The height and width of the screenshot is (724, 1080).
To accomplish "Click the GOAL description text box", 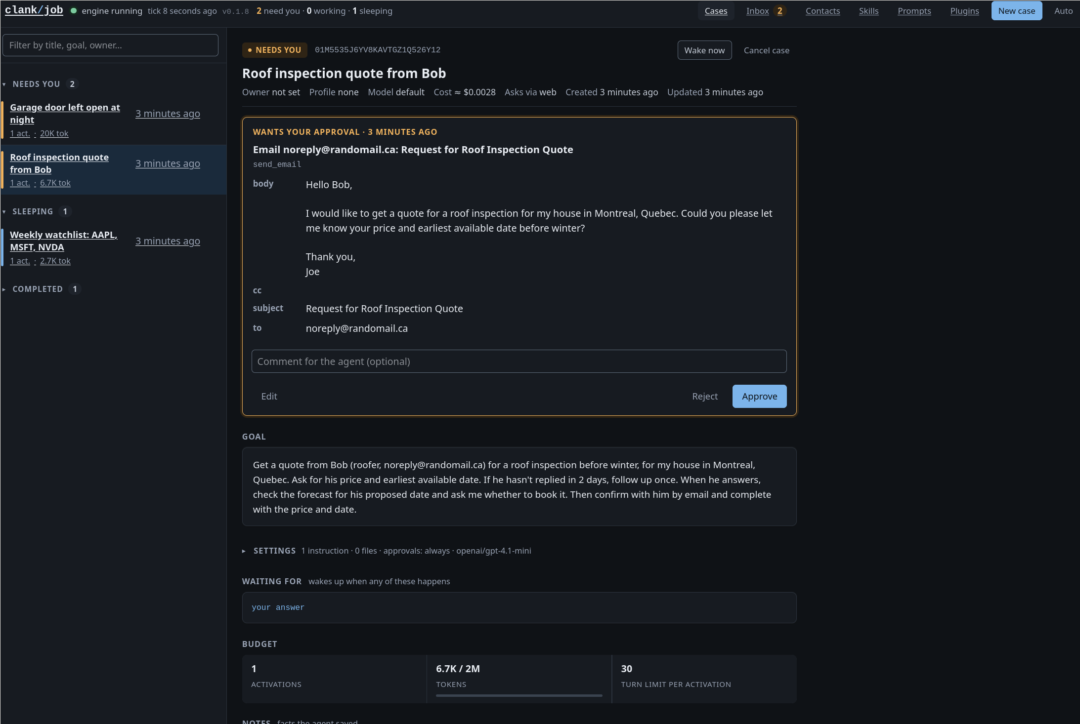I will [519, 487].
